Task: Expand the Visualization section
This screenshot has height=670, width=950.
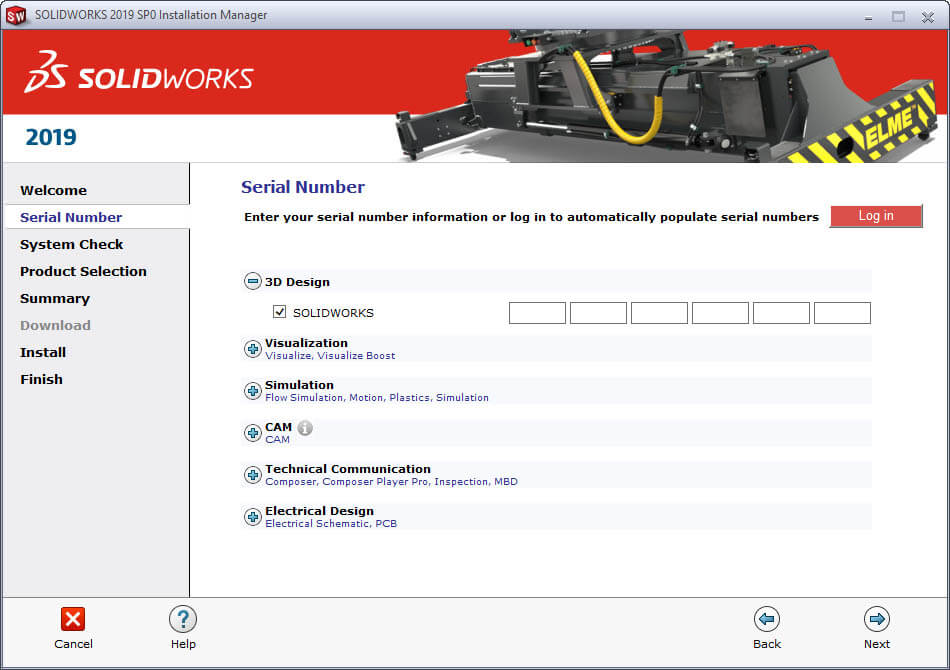Action: tap(252, 349)
